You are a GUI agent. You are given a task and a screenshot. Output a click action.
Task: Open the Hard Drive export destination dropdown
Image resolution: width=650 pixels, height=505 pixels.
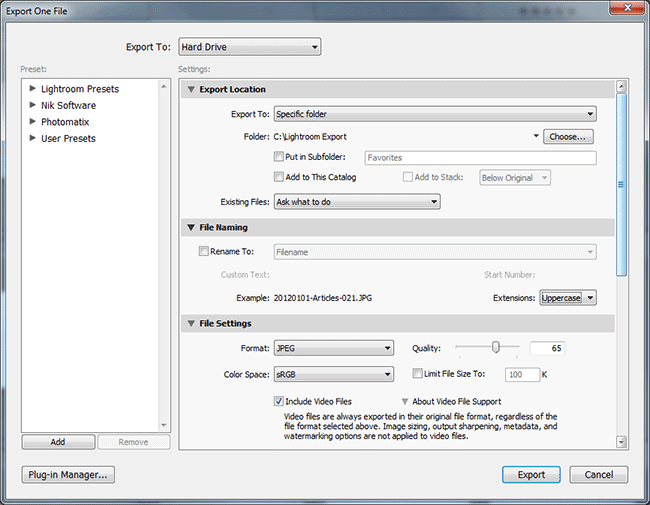pos(249,47)
